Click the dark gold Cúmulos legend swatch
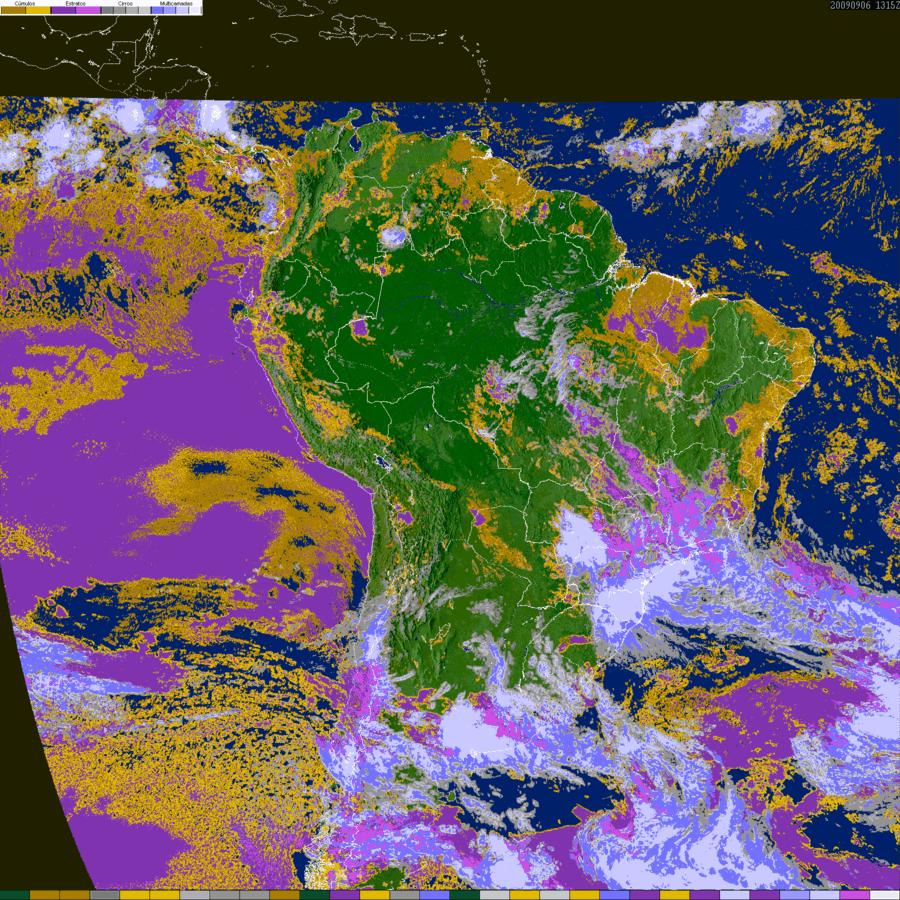The image size is (900, 900). coord(12,10)
